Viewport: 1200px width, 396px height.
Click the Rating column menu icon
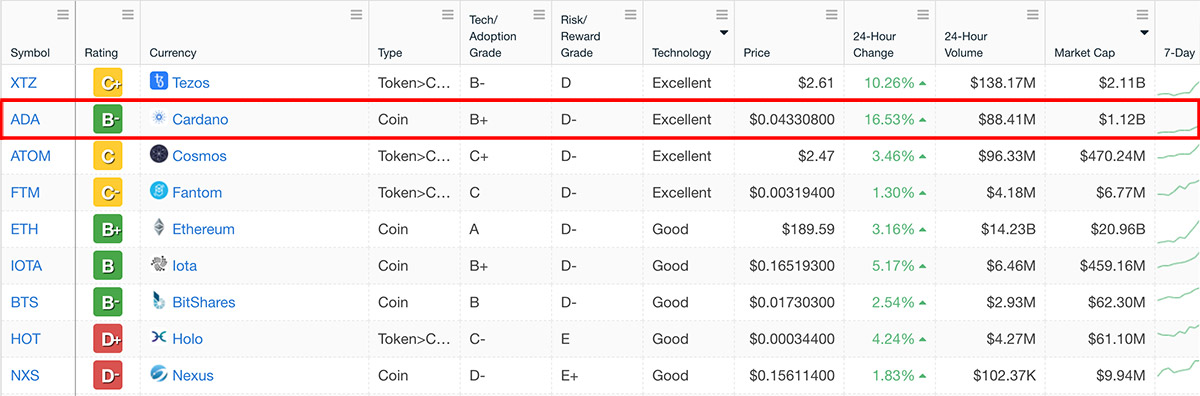[x=127, y=14]
